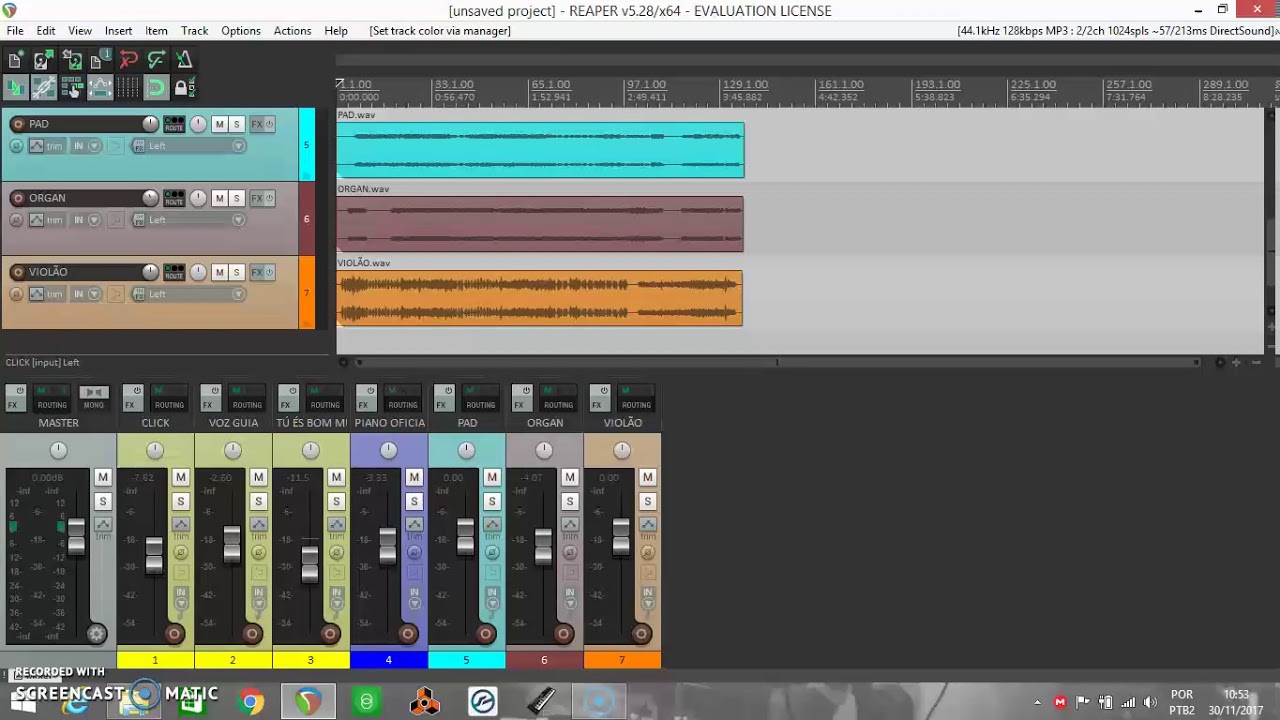Open Master output settings gear in mixer
Image resolution: width=1280 pixels, height=720 pixels.
click(x=96, y=634)
